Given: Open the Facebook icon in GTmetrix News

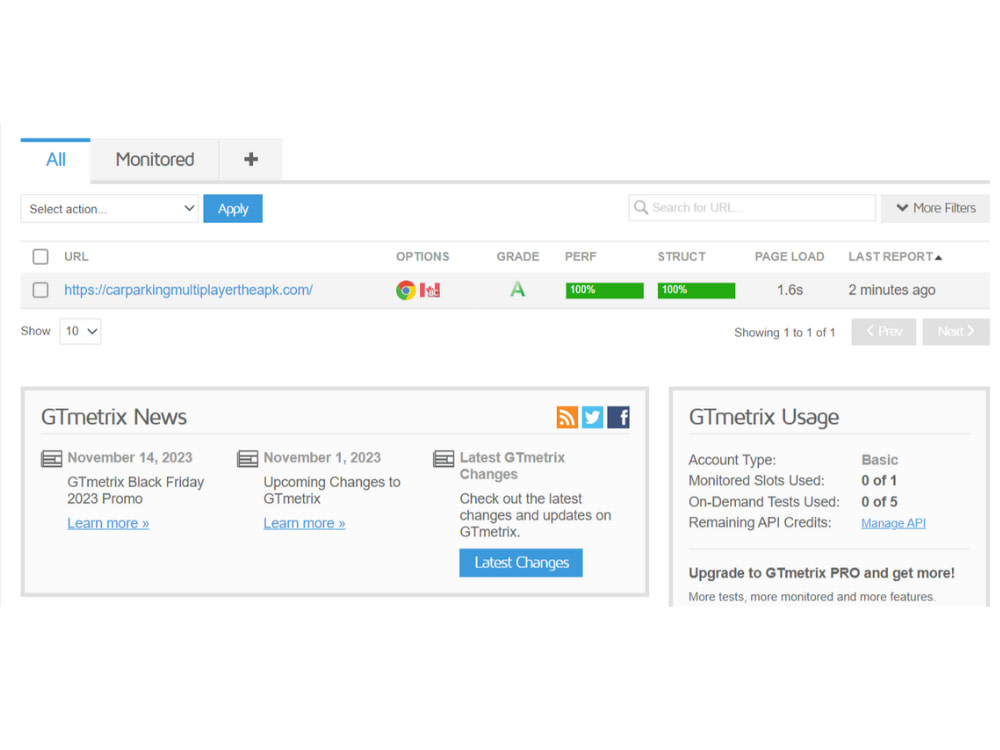Looking at the screenshot, I should (618, 417).
